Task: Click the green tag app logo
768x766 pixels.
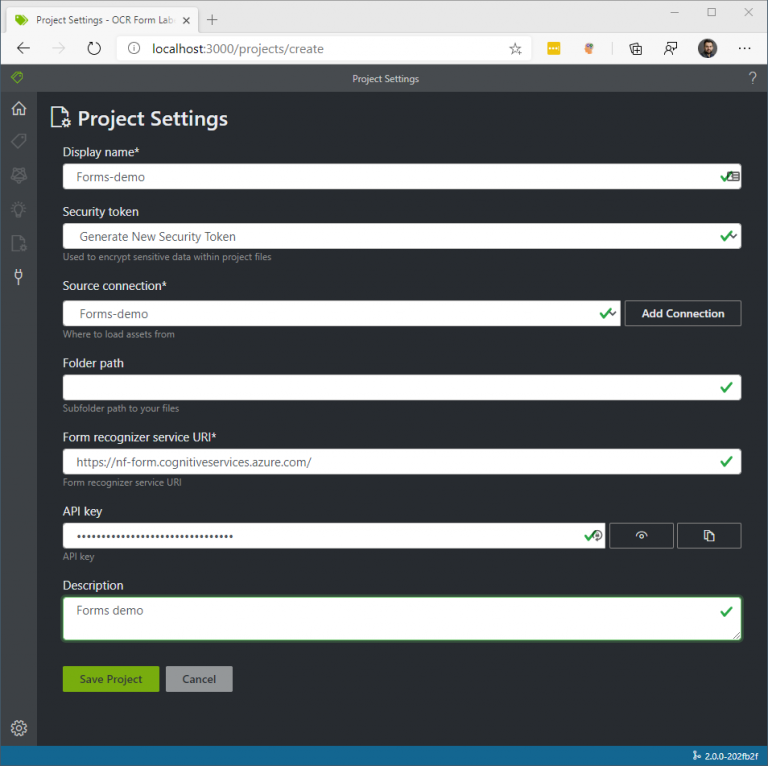Action: pyautogui.click(x=17, y=78)
